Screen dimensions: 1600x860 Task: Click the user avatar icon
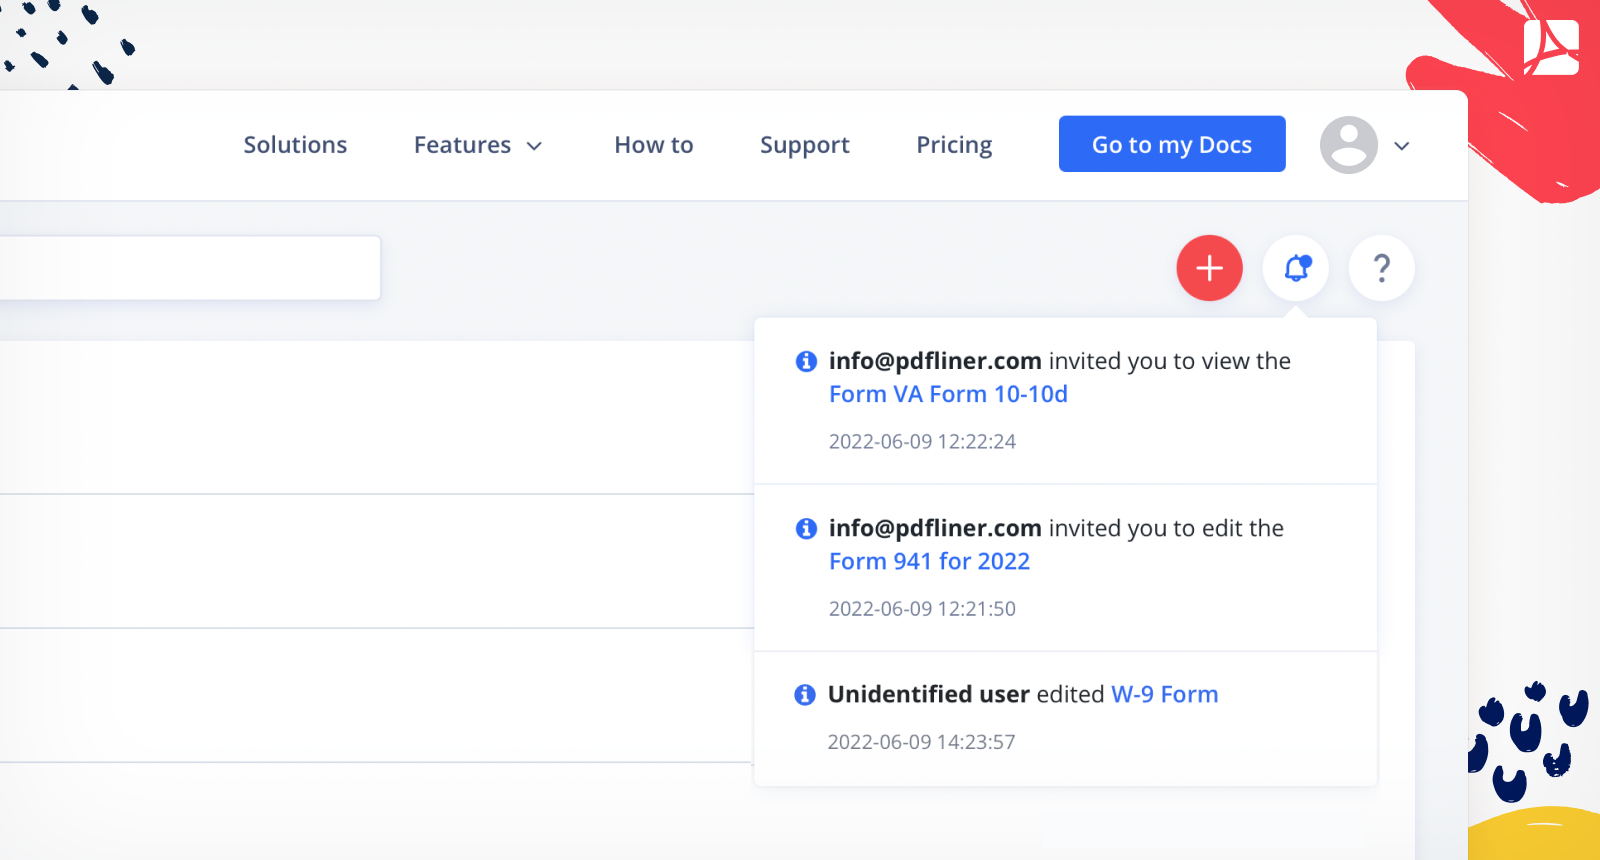(1349, 145)
